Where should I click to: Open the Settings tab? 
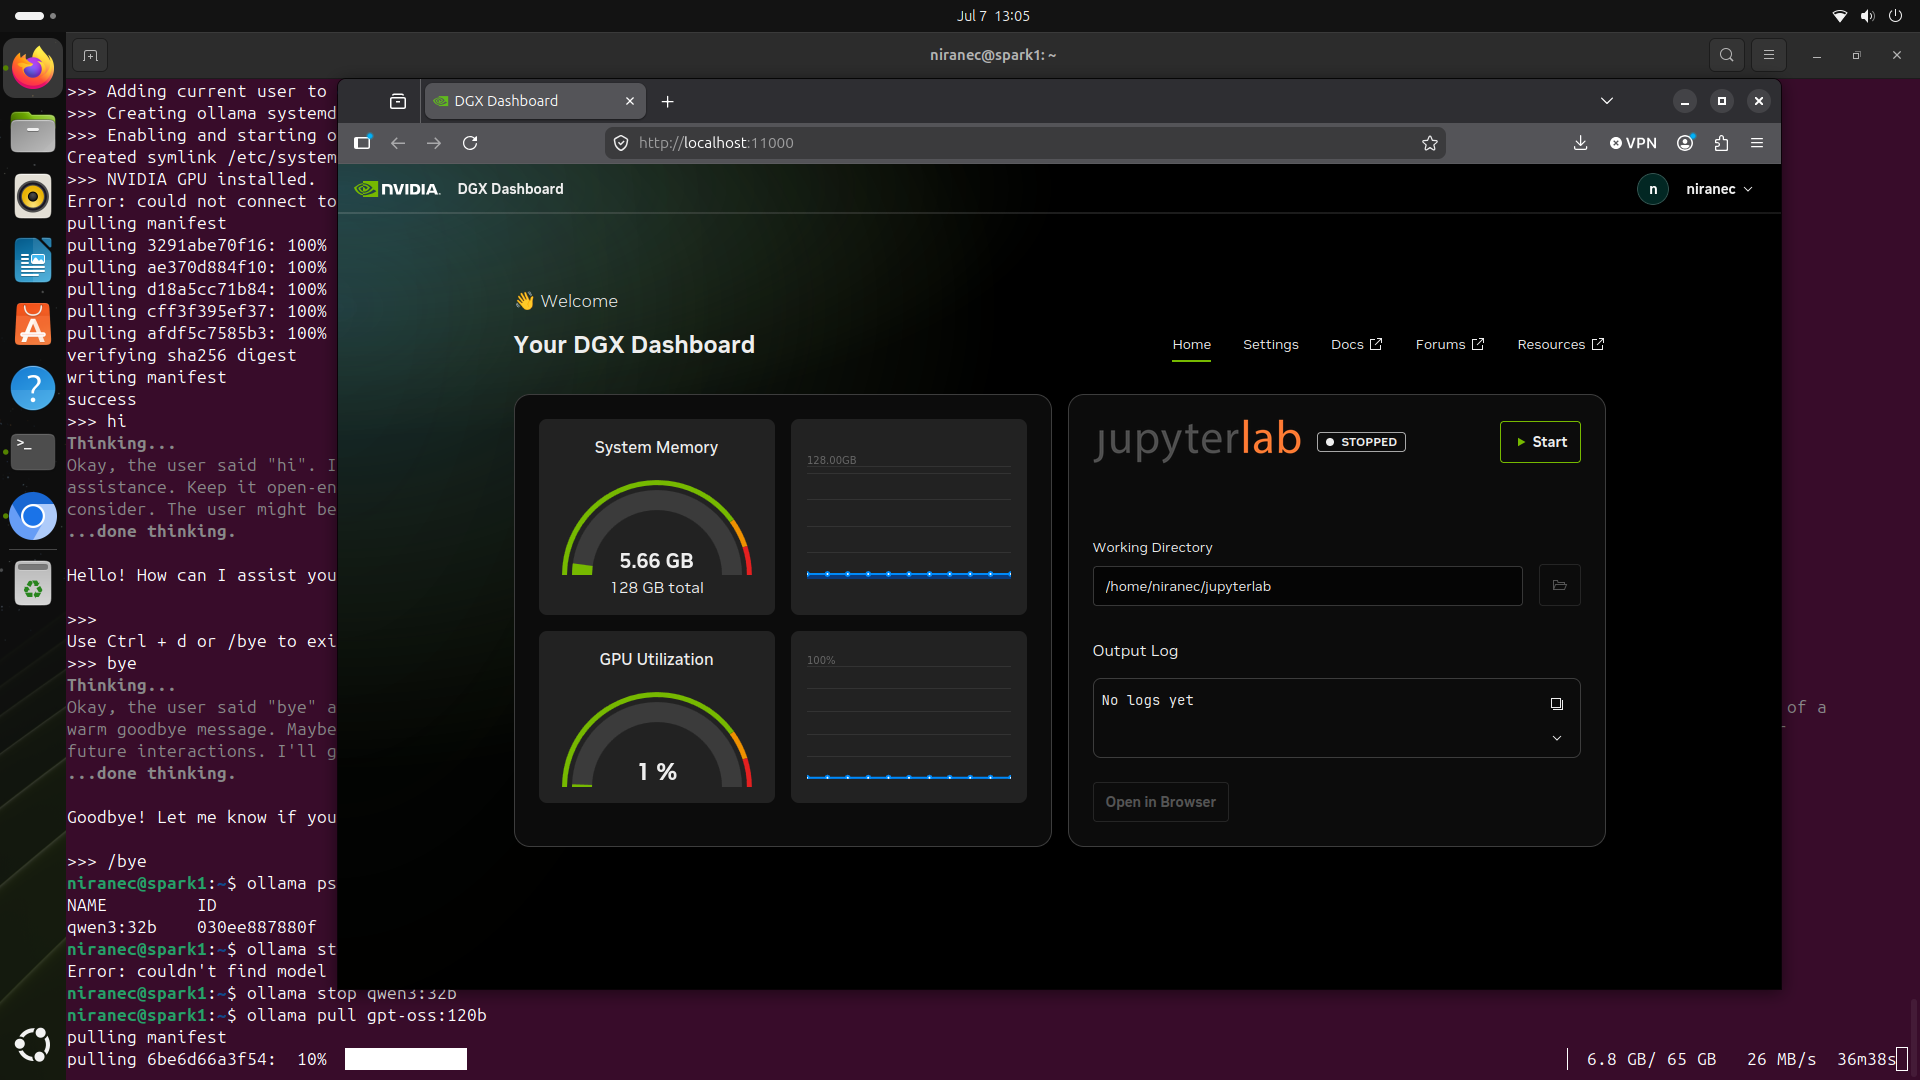[x=1271, y=345]
